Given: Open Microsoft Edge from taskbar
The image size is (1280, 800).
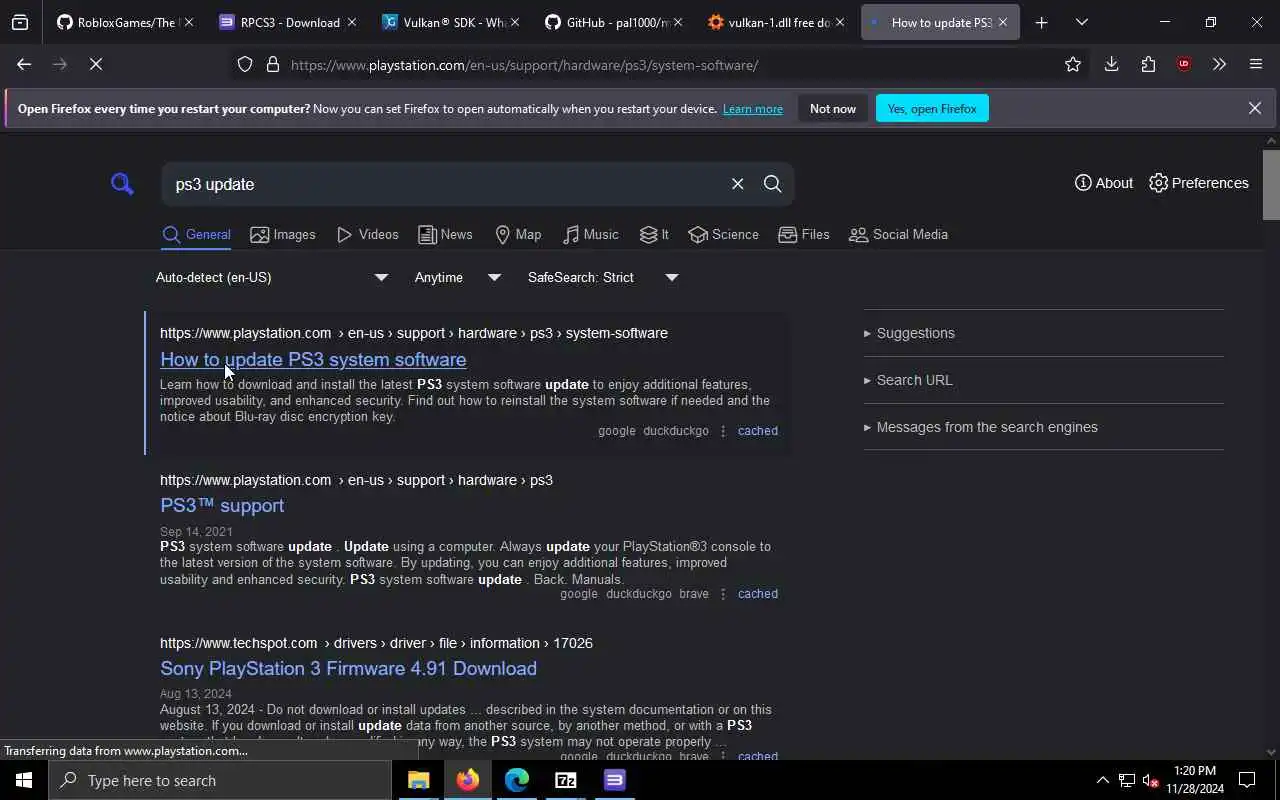Looking at the screenshot, I should coord(516,780).
